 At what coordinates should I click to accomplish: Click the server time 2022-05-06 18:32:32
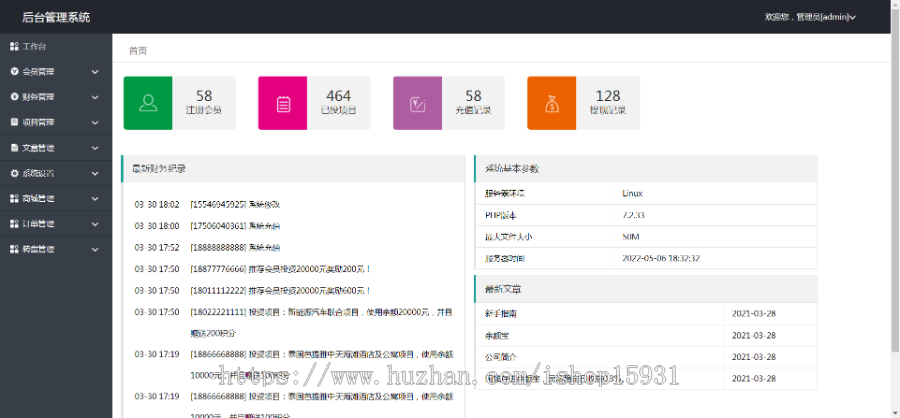(x=661, y=258)
